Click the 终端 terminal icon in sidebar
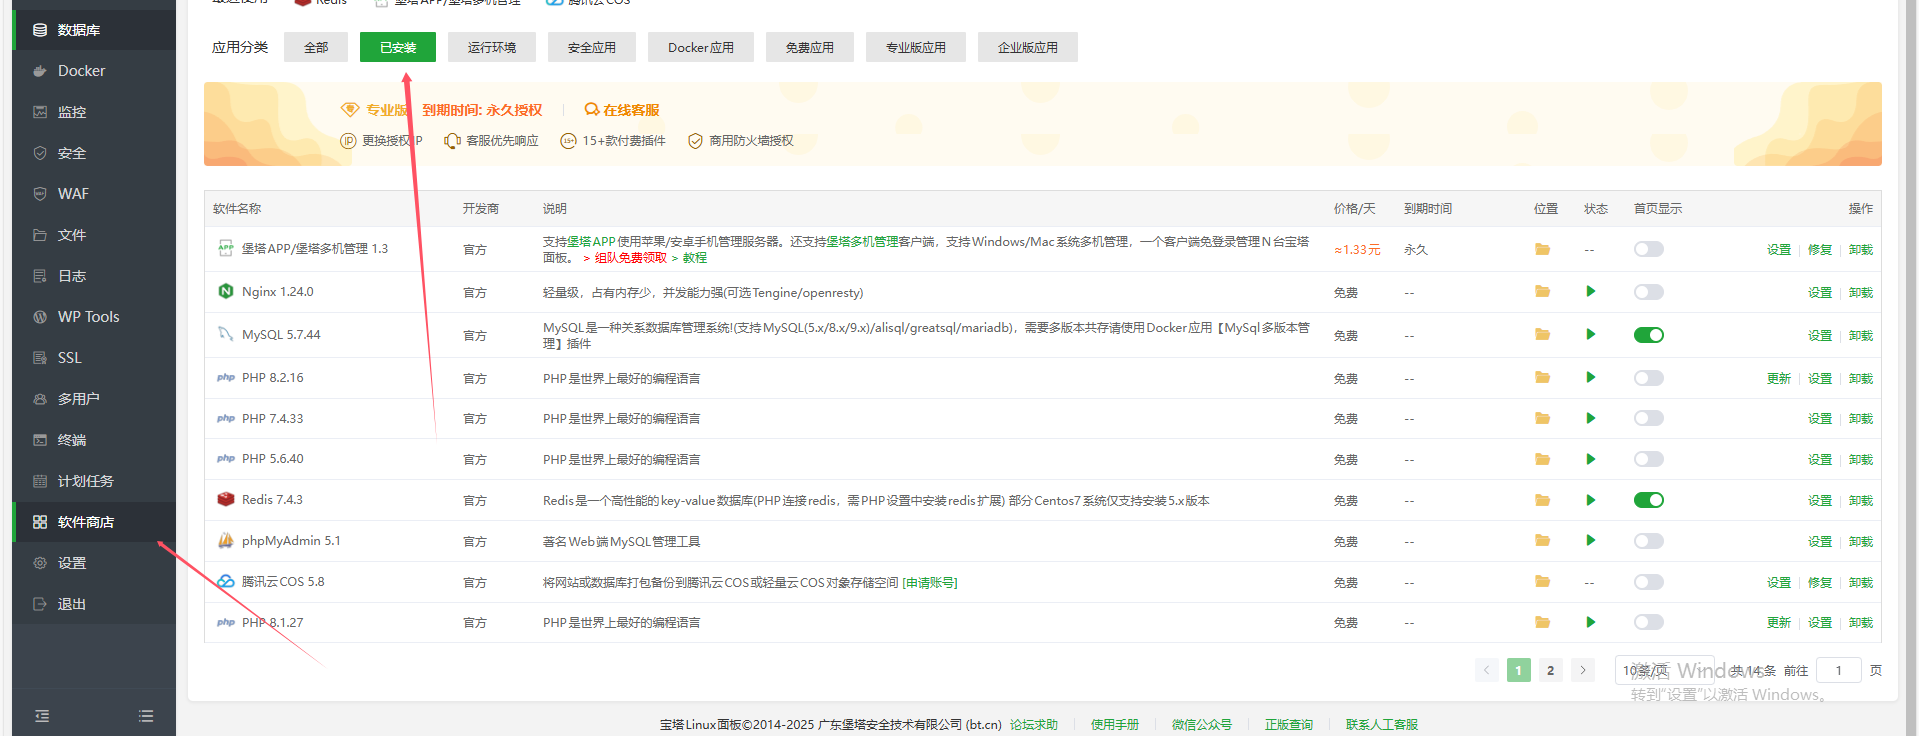The height and width of the screenshot is (736, 1919). tap(40, 440)
